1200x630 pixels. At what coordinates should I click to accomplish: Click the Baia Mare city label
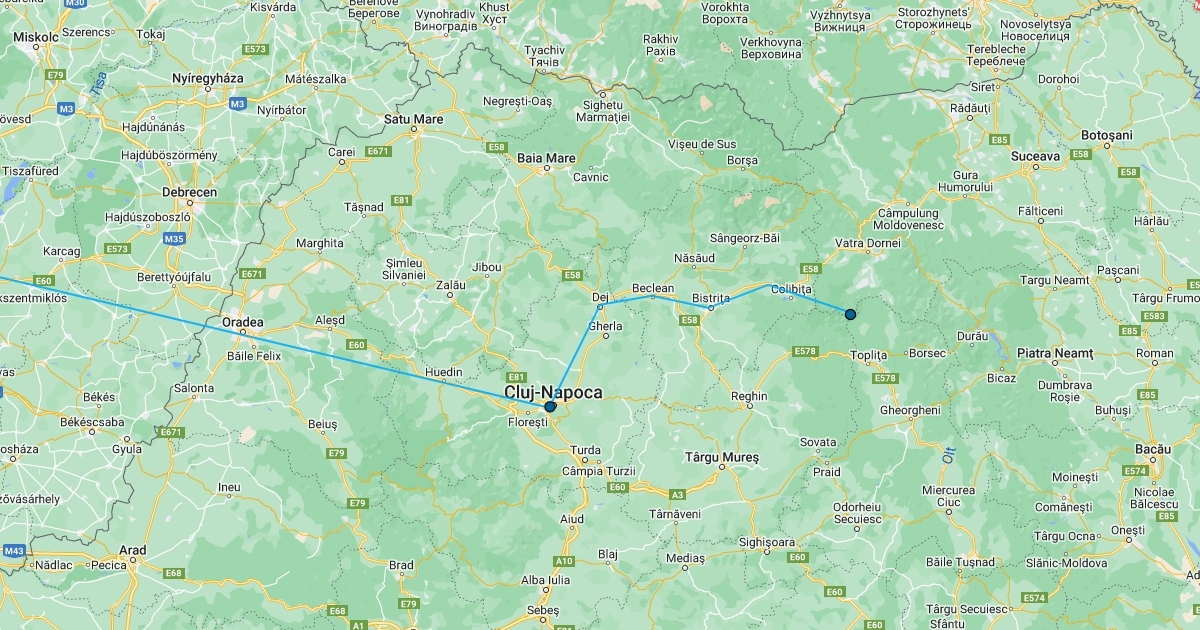click(x=546, y=158)
